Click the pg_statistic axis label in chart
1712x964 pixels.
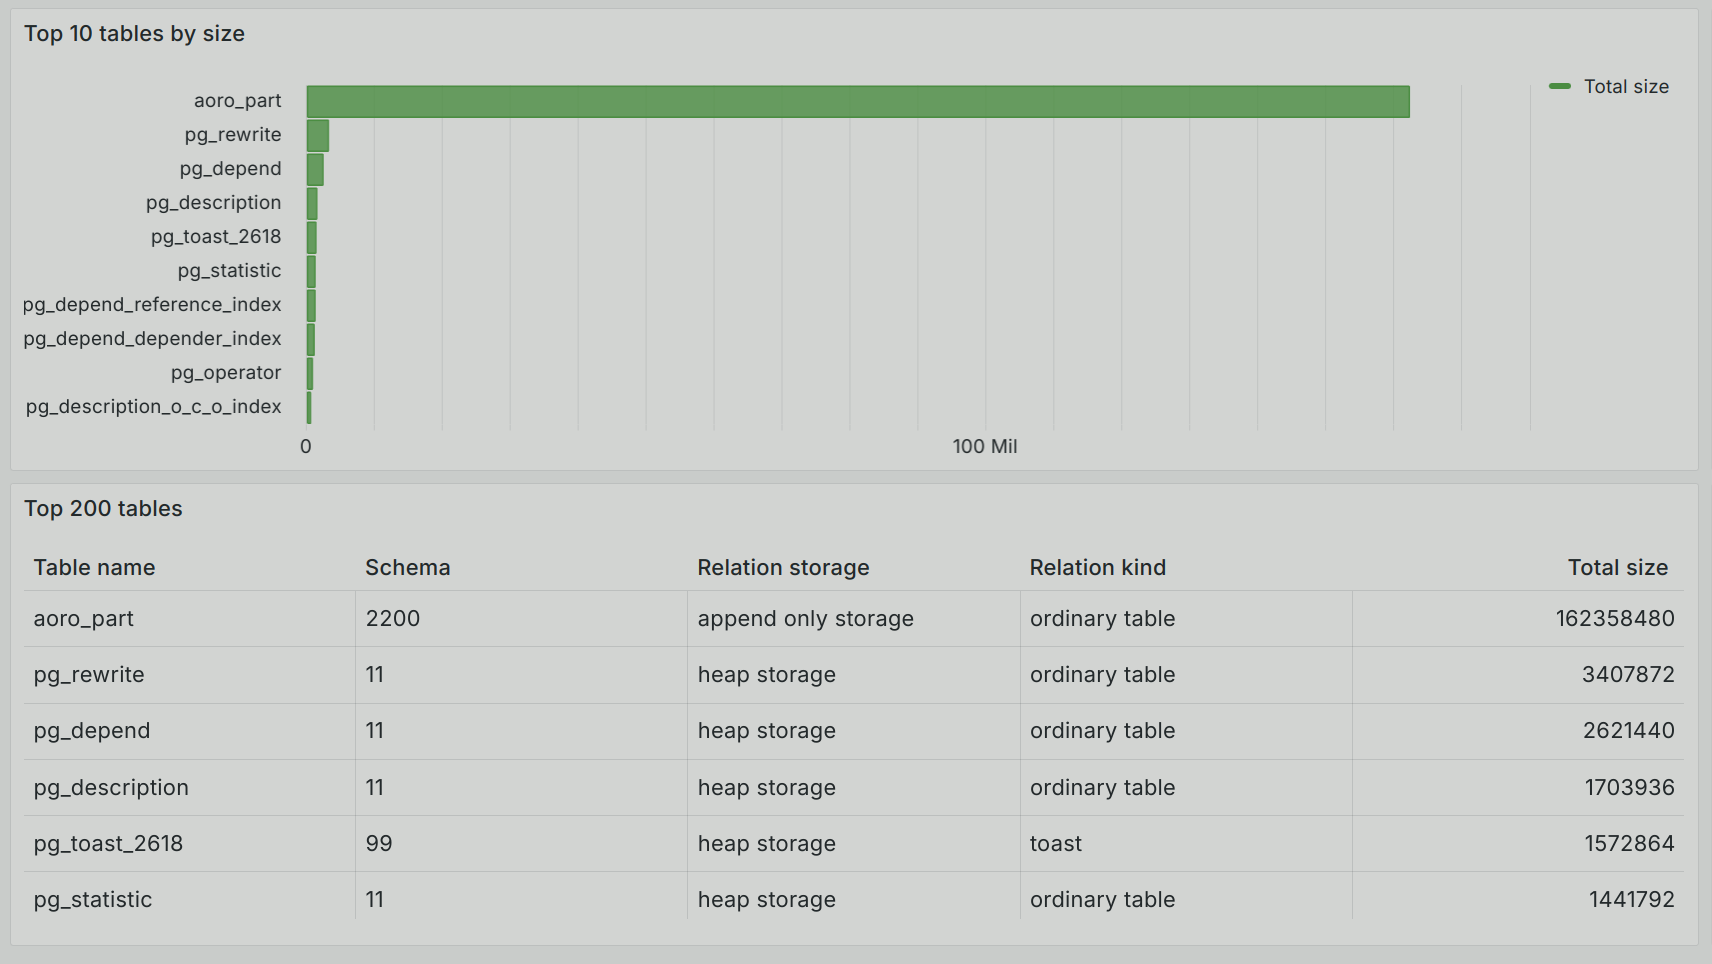pyautogui.click(x=229, y=271)
